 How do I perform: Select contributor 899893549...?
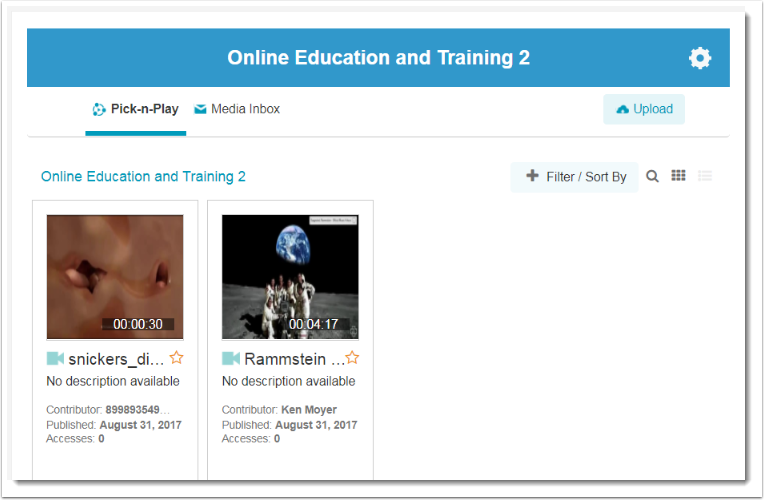137,410
